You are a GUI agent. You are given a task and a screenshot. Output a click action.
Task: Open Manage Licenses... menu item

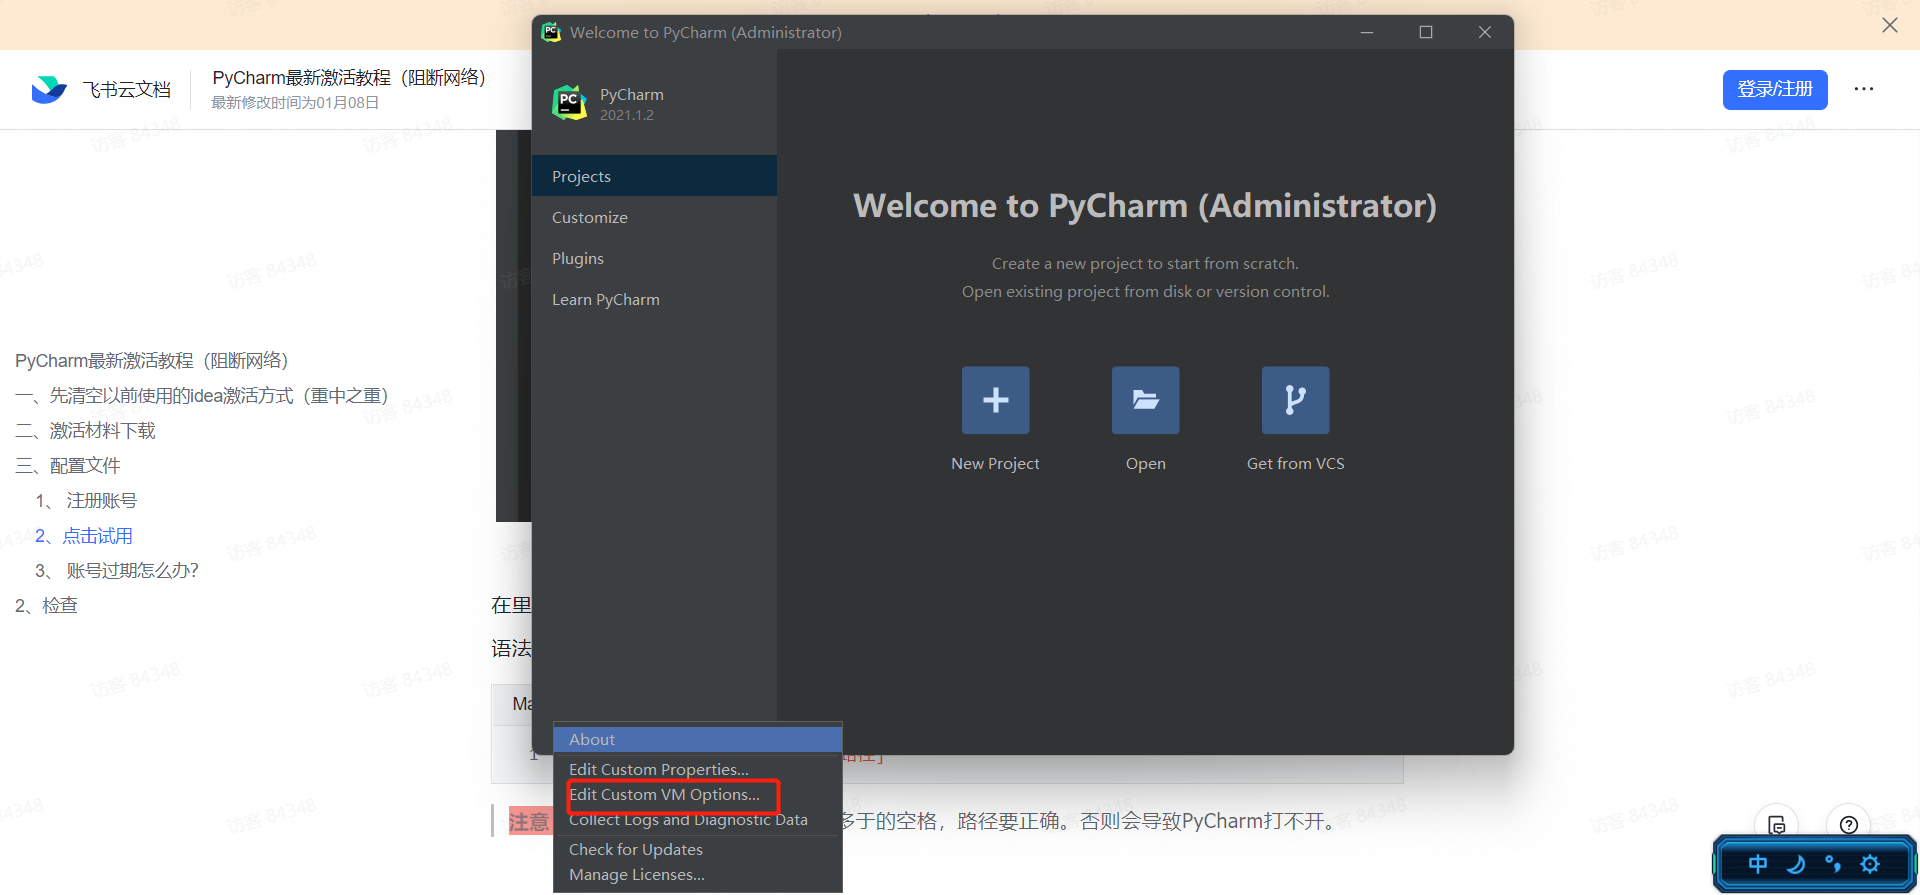coord(698,874)
